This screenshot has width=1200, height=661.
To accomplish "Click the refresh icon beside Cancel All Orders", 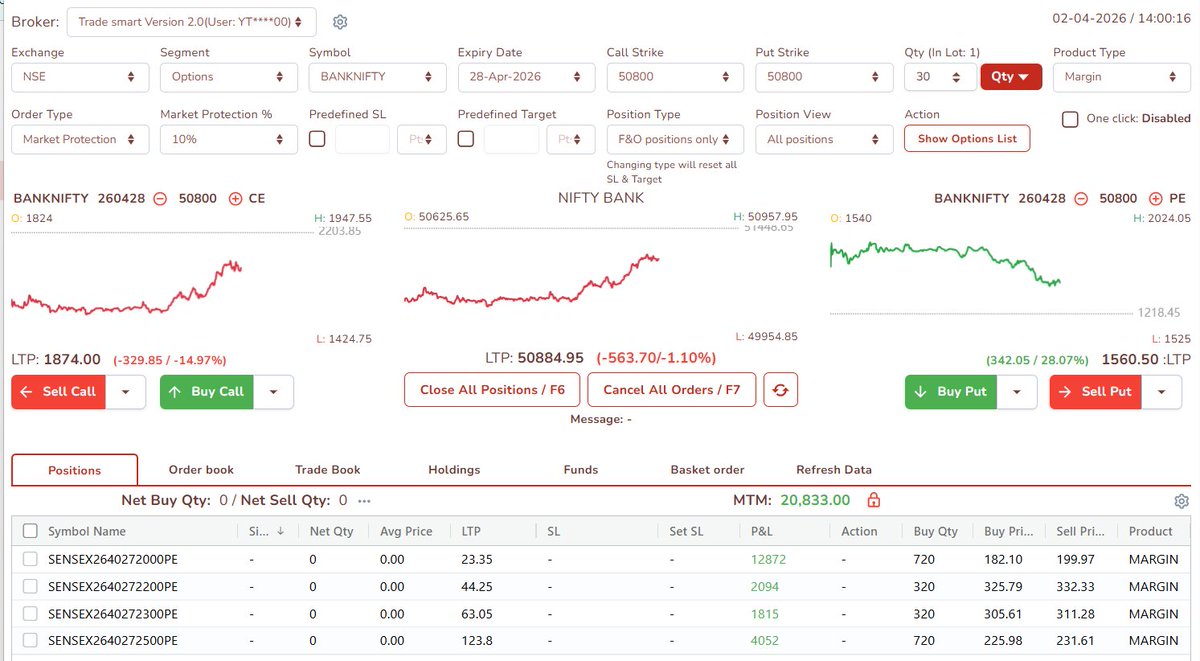I will (781, 390).
